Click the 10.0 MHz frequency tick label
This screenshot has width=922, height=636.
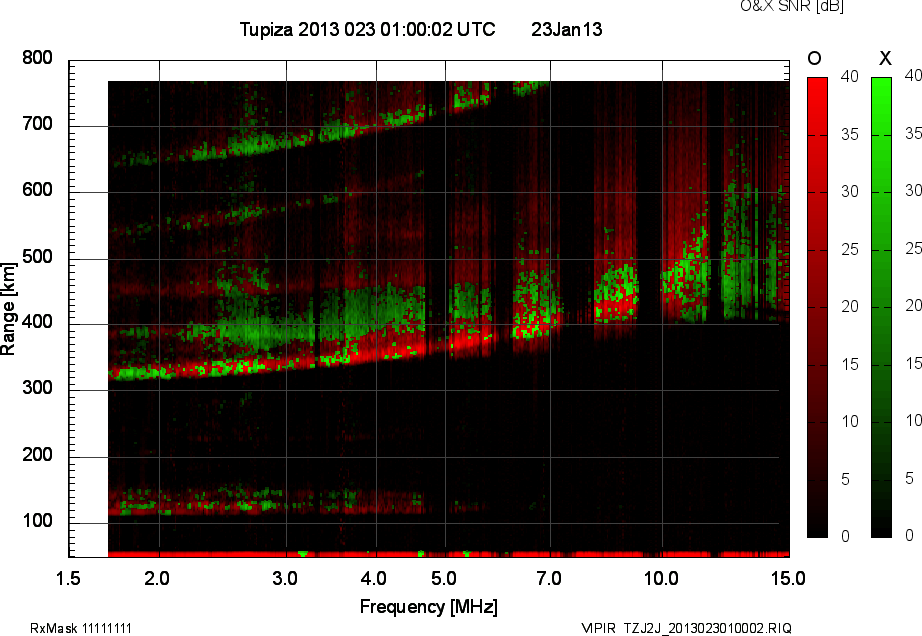click(x=661, y=578)
